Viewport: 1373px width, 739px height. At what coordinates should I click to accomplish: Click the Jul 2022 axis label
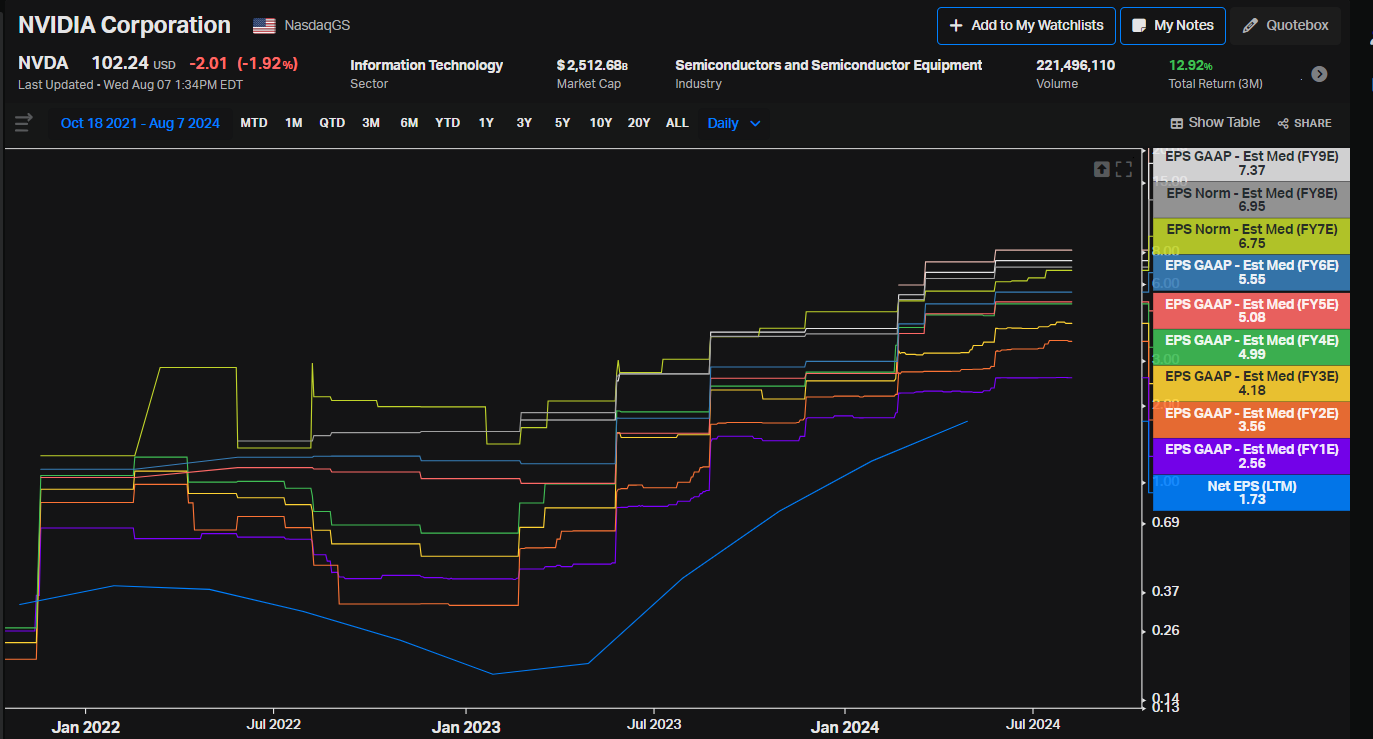[x=272, y=724]
